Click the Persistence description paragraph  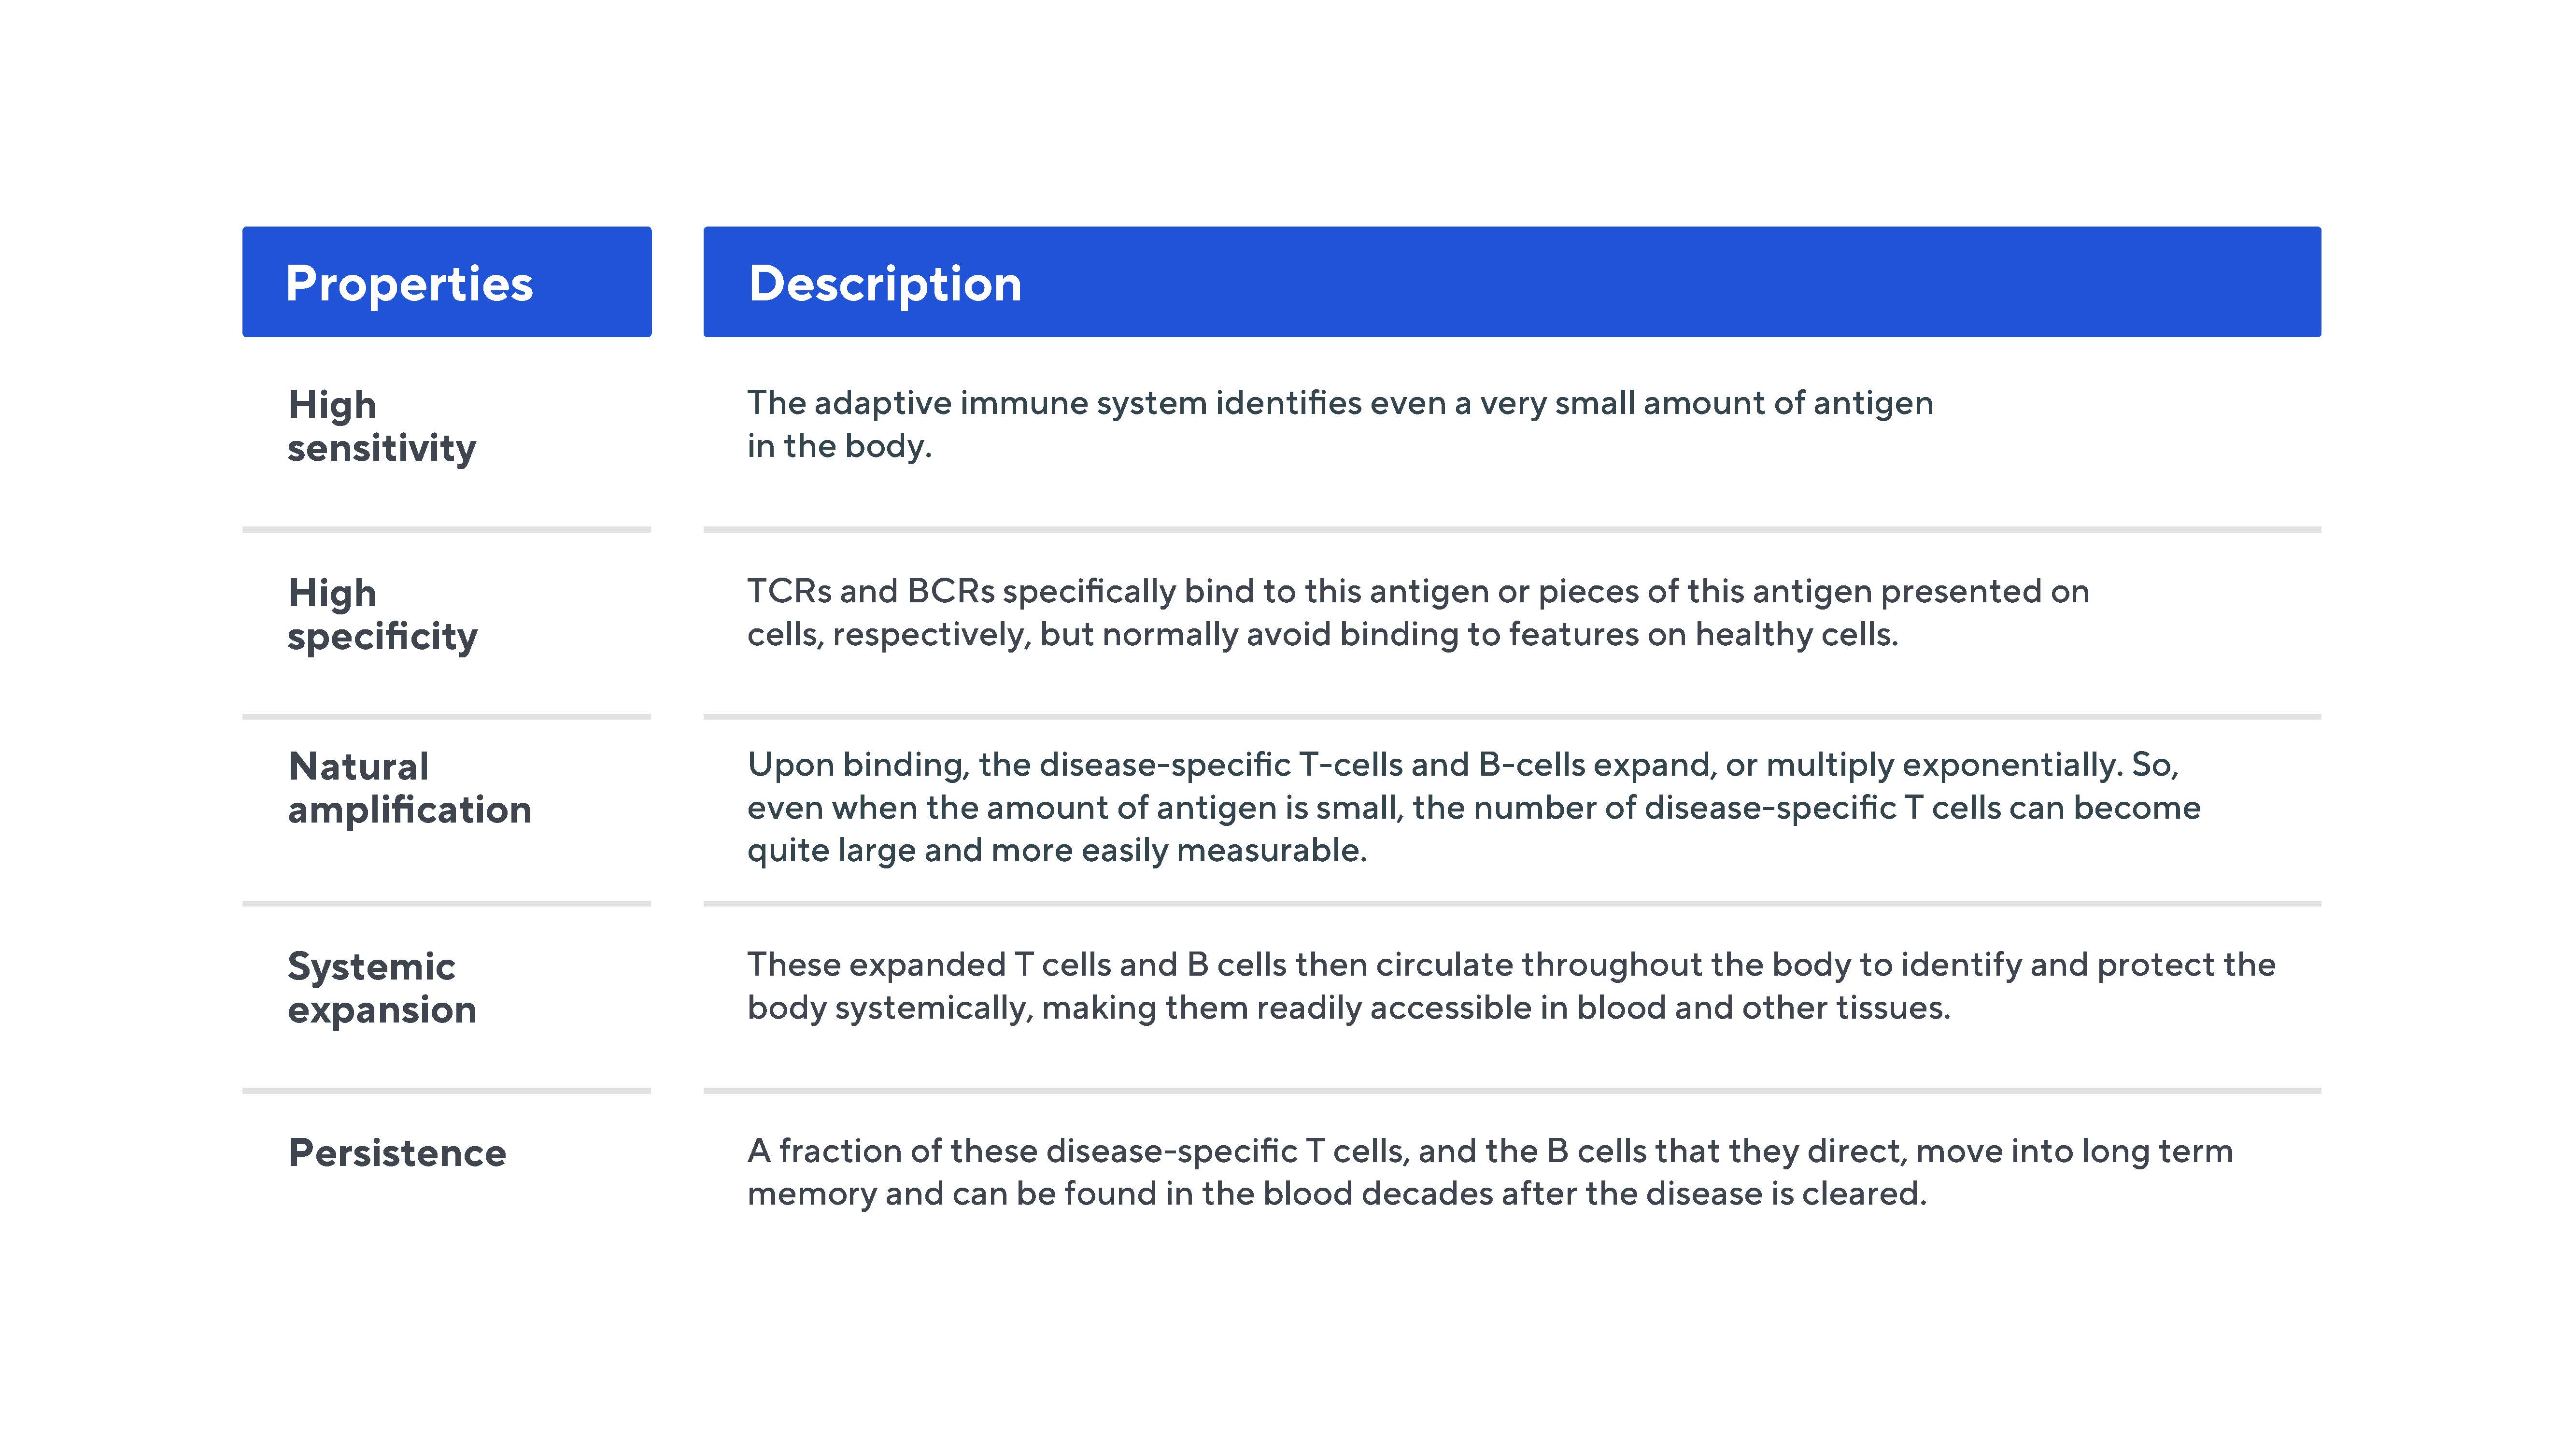(x=1489, y=1172)
